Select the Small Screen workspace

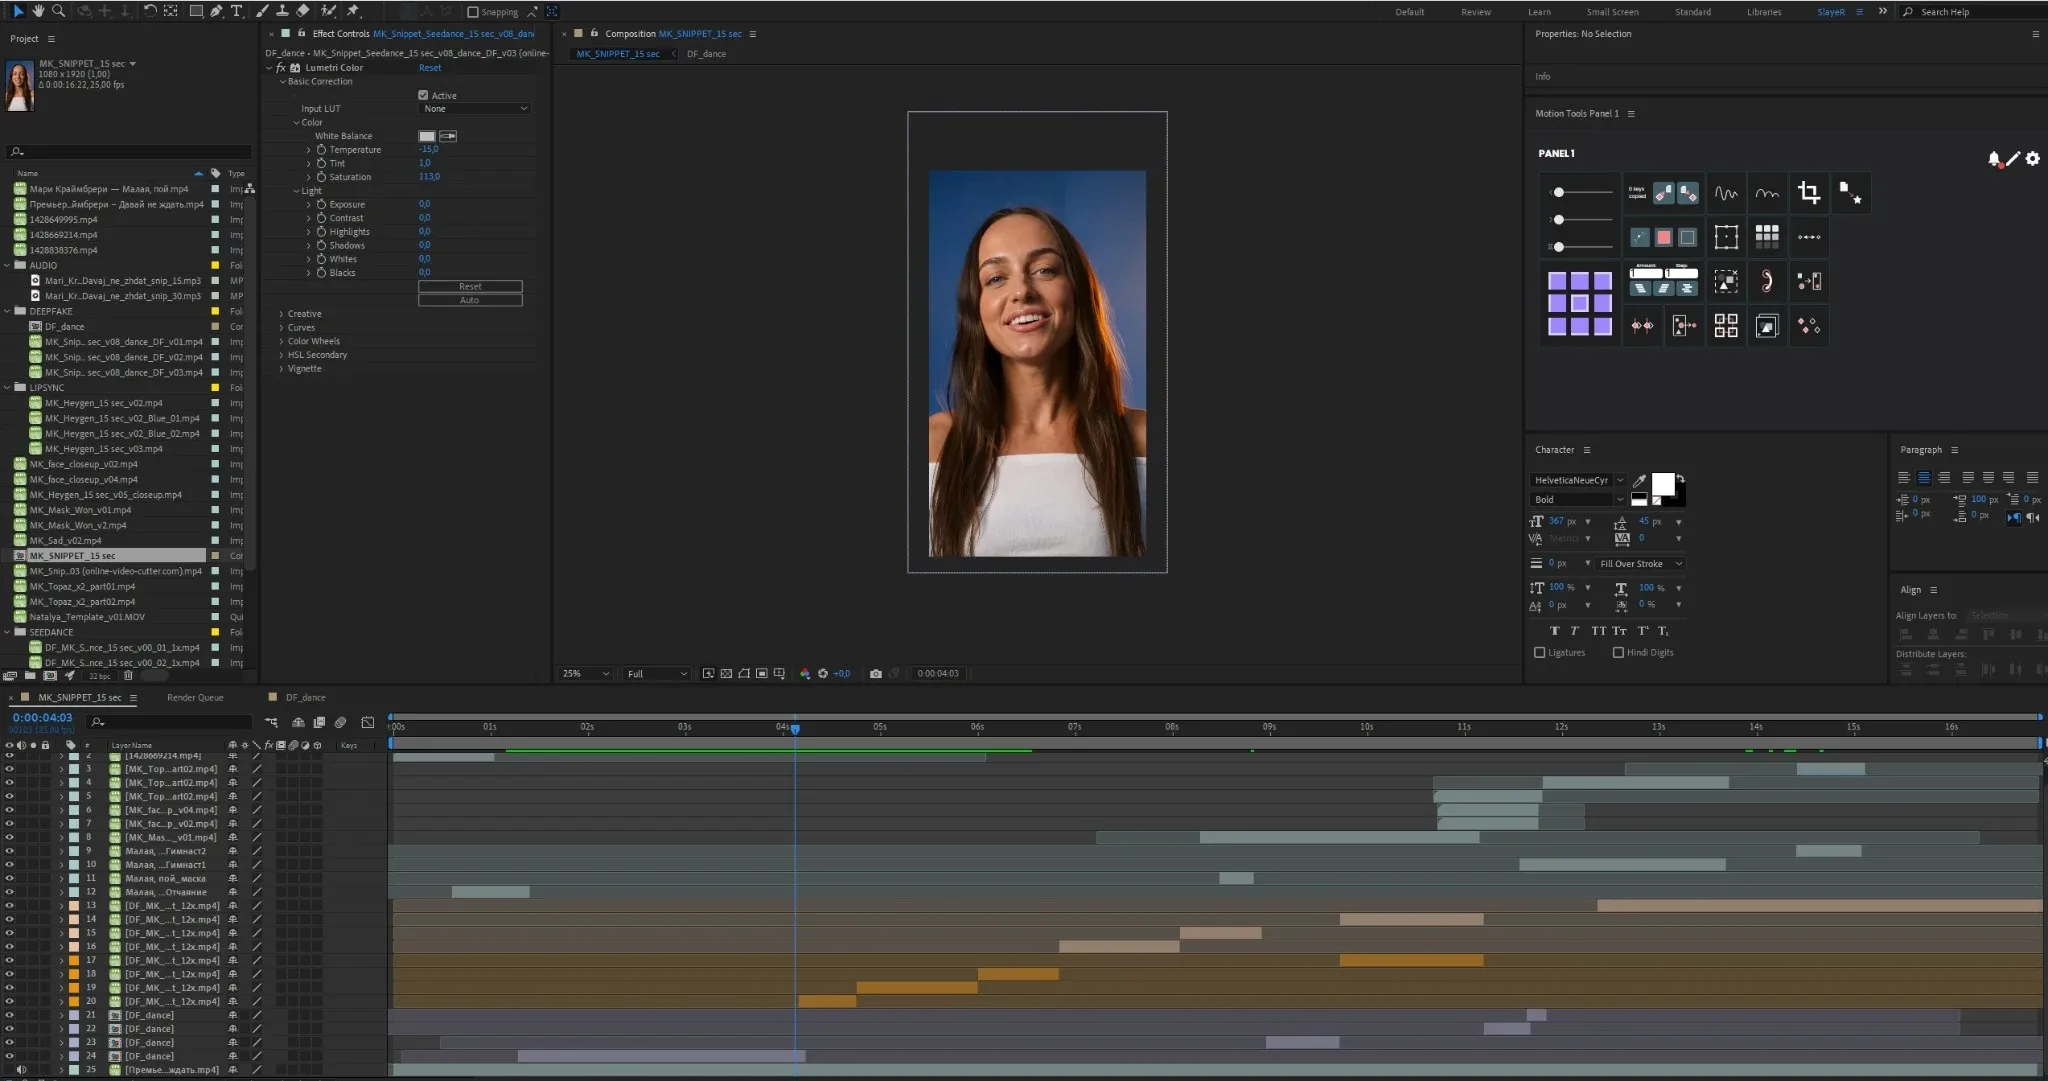point(1612,12)
